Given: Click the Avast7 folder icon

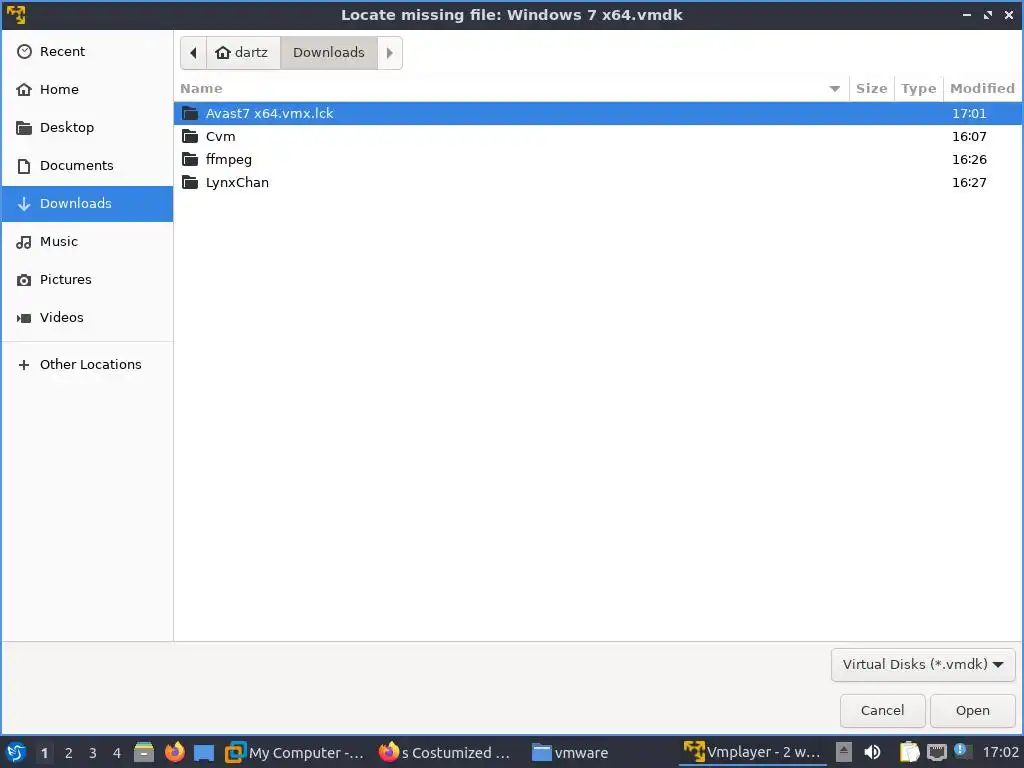Looking at the screenshot, I should [190, 114].
